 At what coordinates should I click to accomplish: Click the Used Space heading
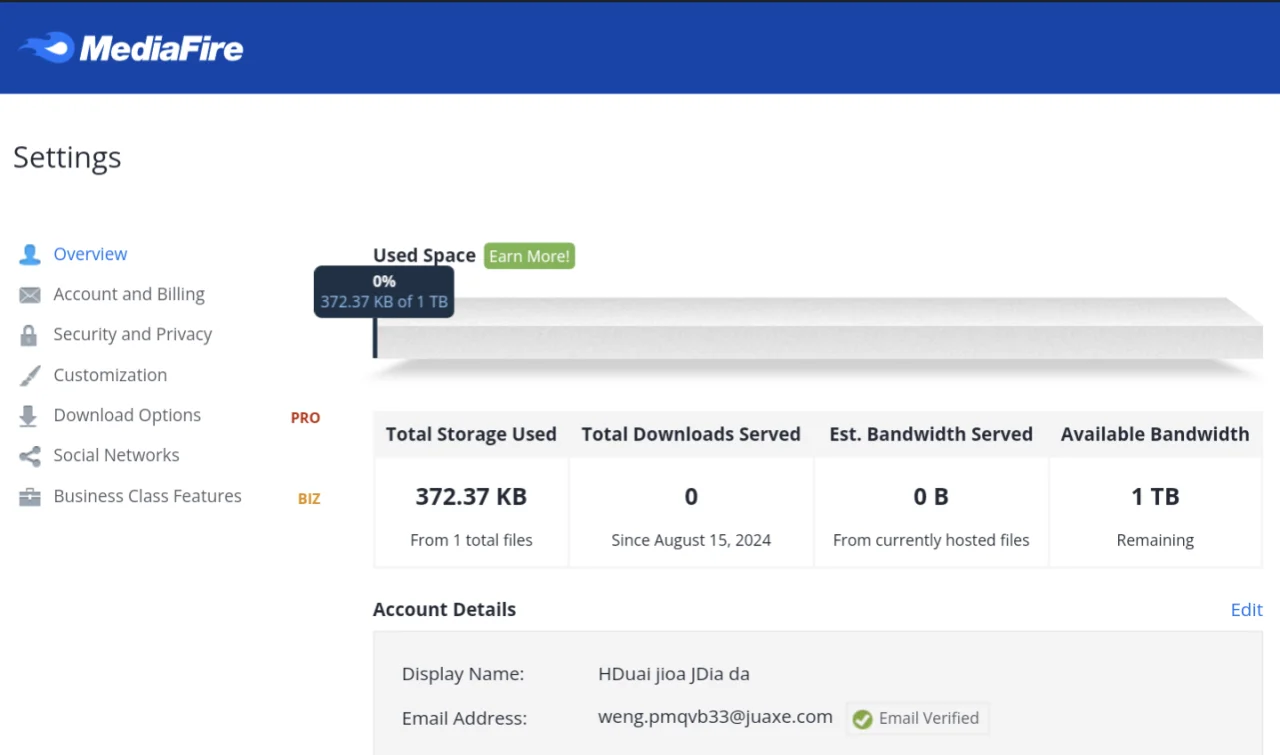coord(424,256)
